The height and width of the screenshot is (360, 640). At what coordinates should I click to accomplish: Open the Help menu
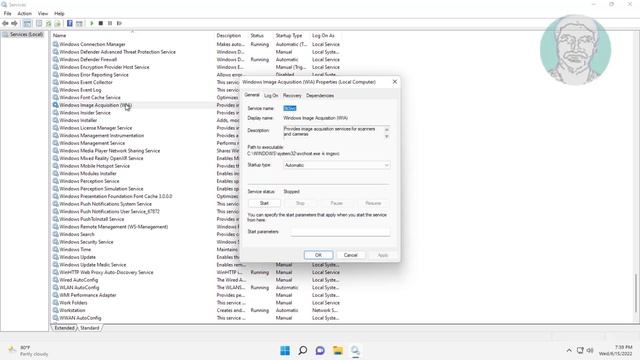[59, 13]
